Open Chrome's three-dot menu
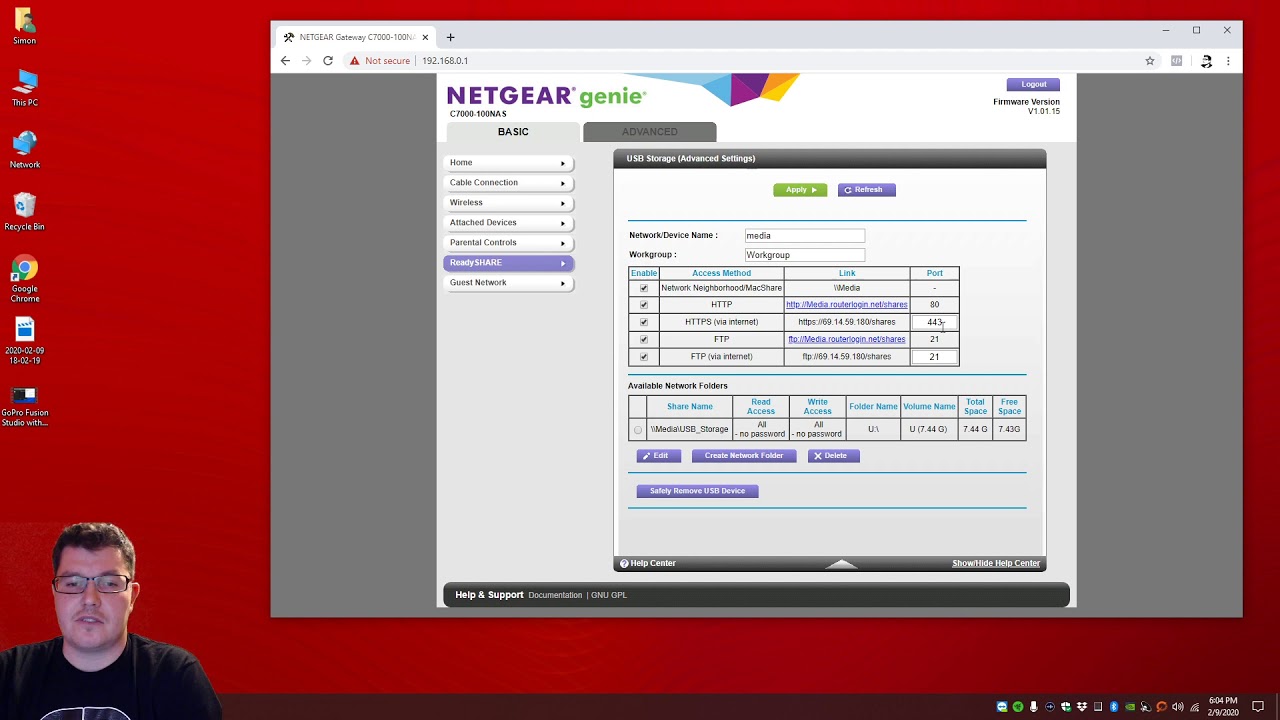 tap(1228, 61)
